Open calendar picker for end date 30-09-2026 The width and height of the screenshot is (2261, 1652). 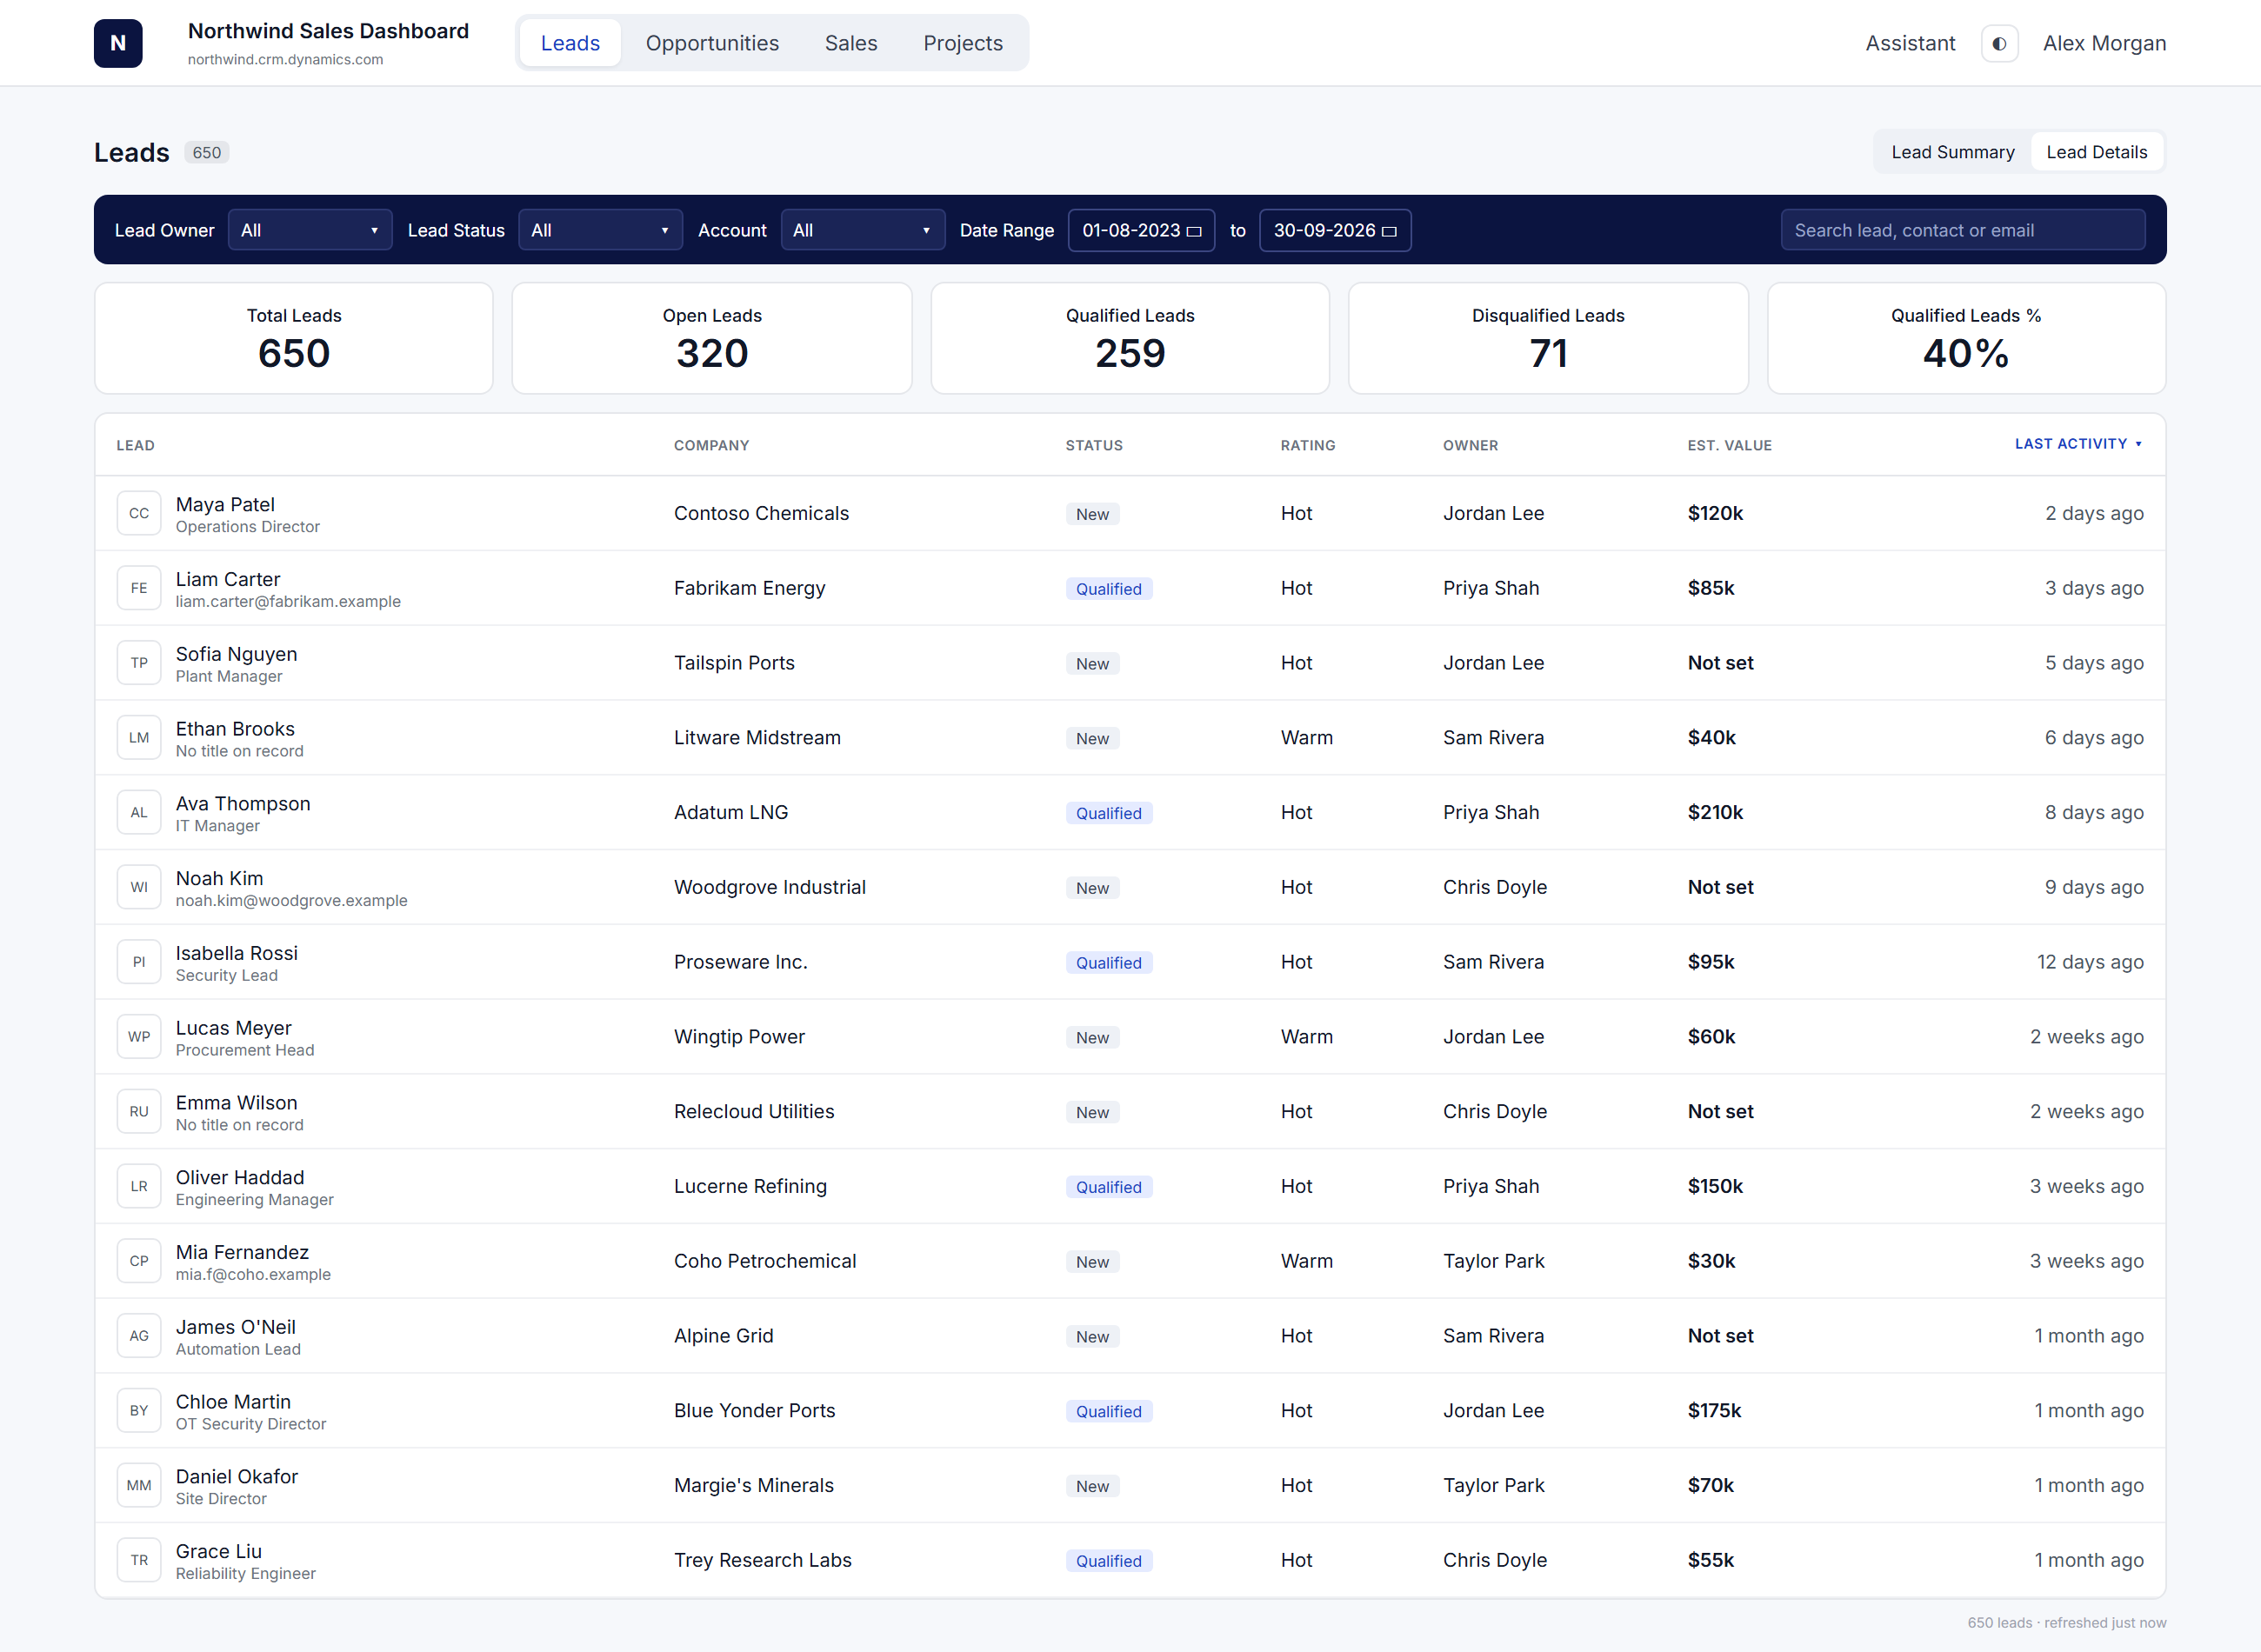coord(1388,231)
